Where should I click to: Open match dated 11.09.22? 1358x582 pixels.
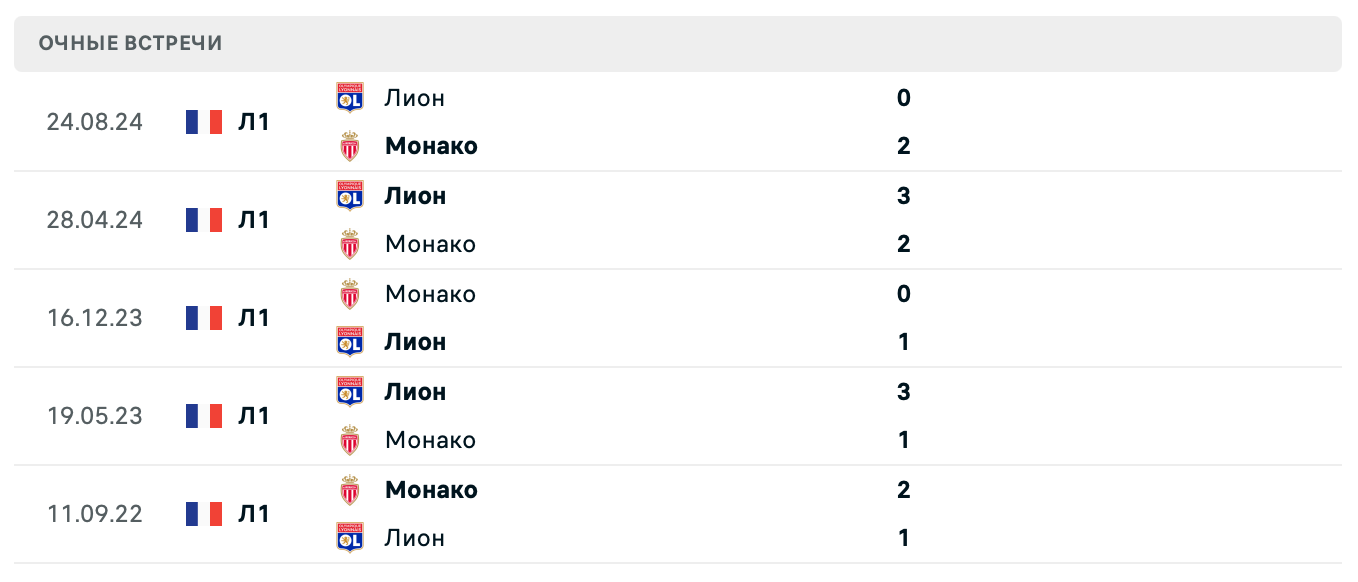pos(95,514)
